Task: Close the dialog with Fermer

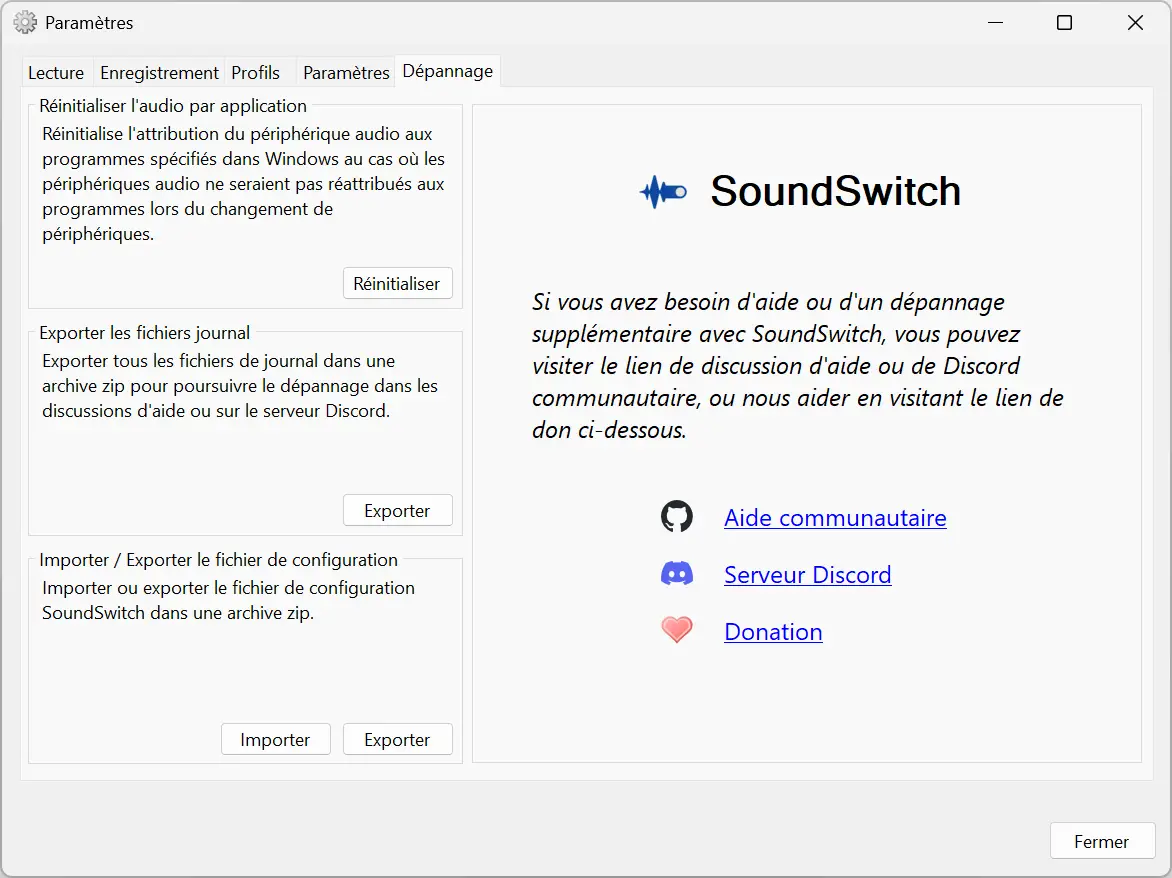Action: tap(1102, 841)
